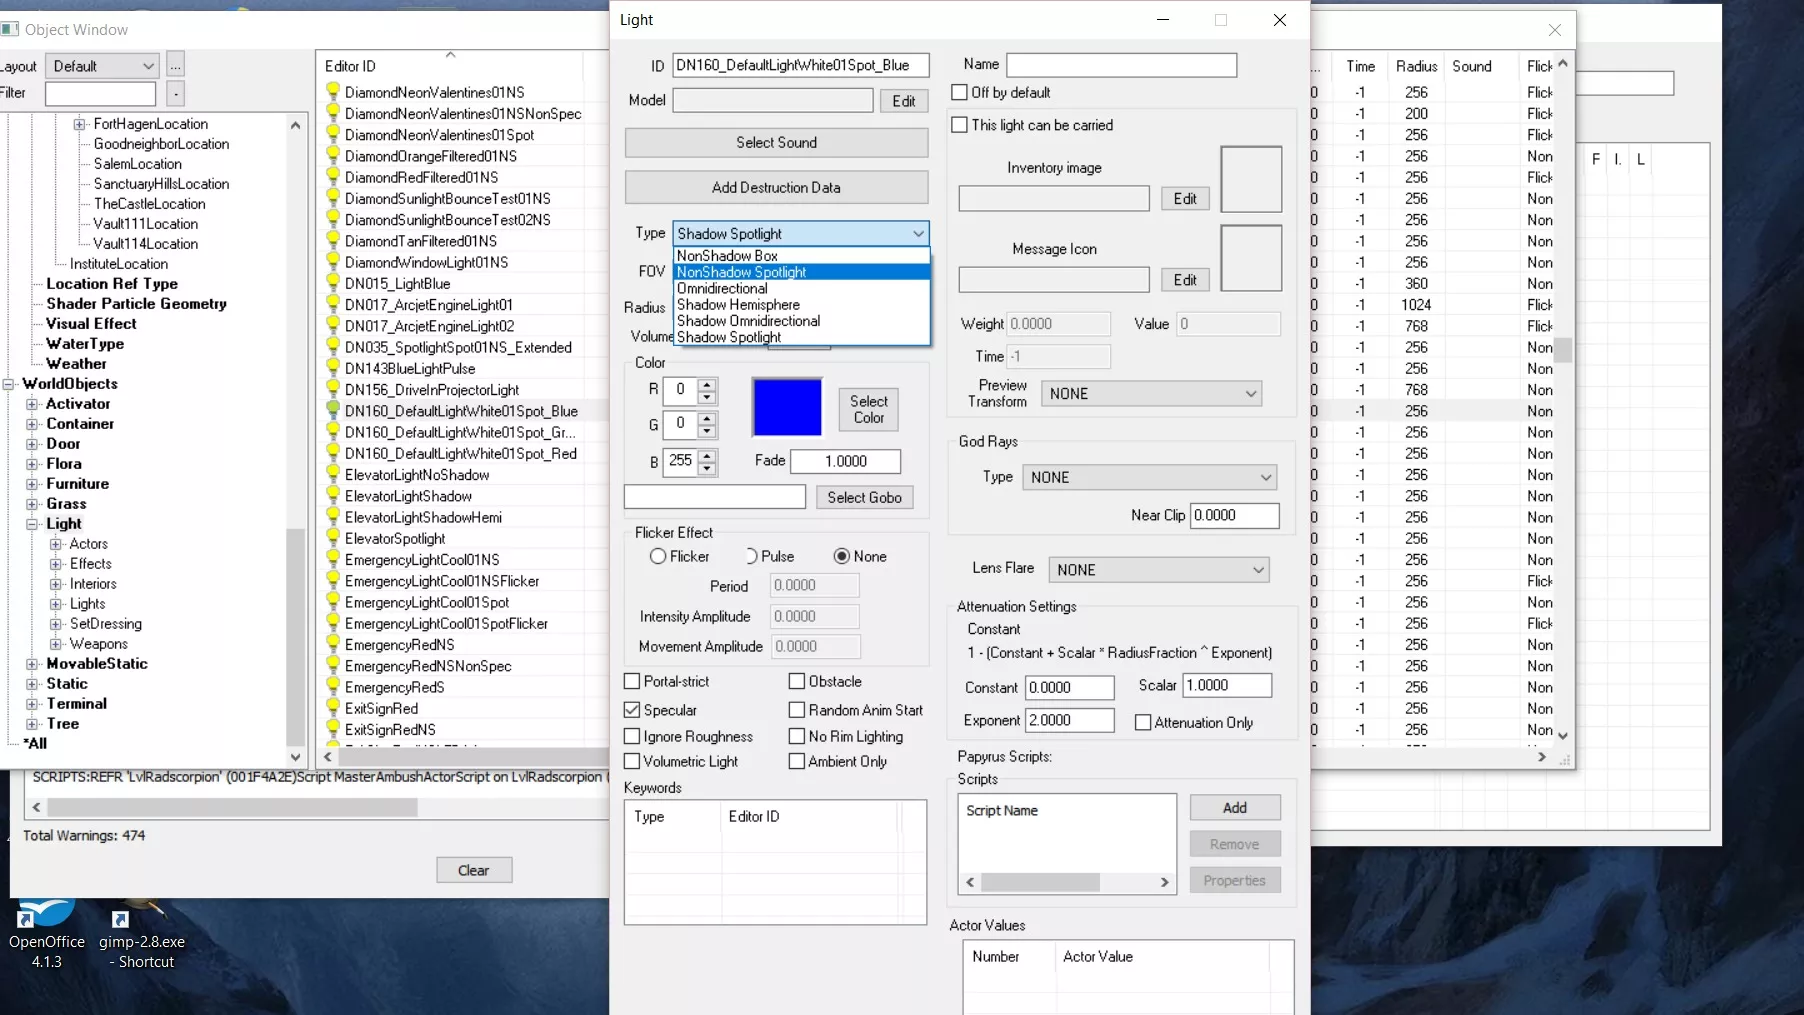
Task: Open the Preview Transform dropdown
Action: (x=1151, y=394)
